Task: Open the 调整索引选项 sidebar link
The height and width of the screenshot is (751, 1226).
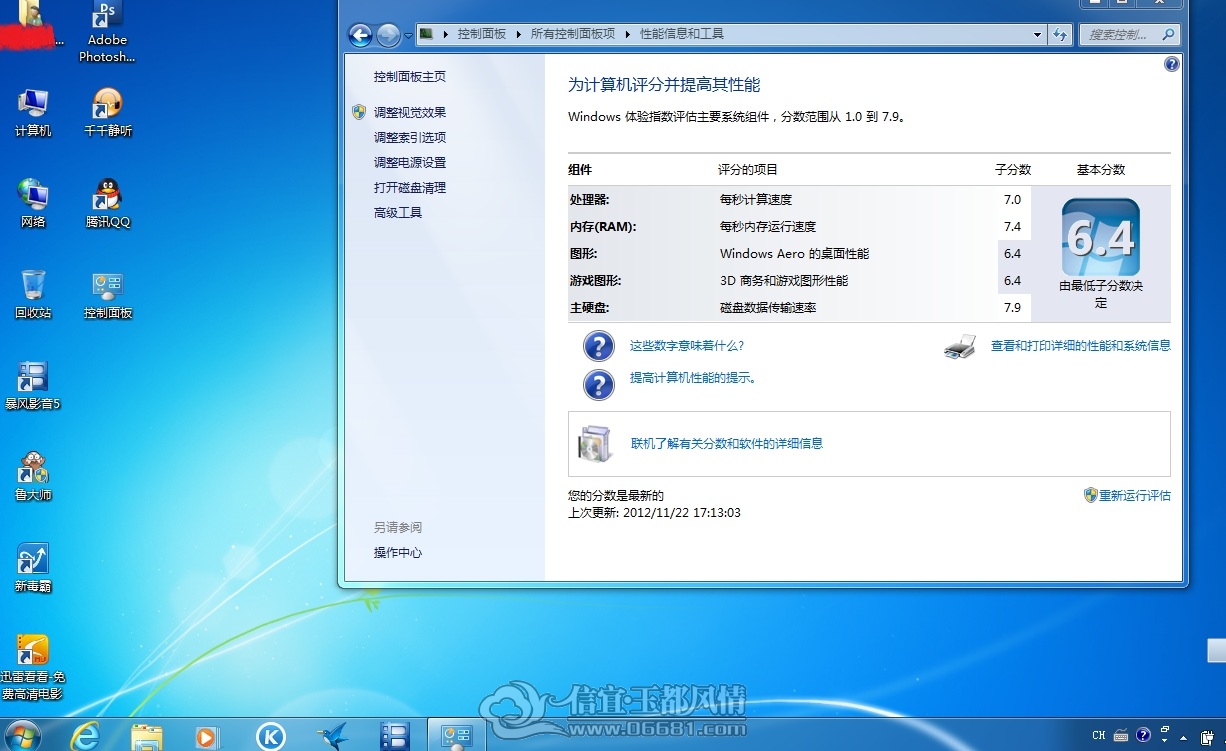Action: [x=410, y=138]
